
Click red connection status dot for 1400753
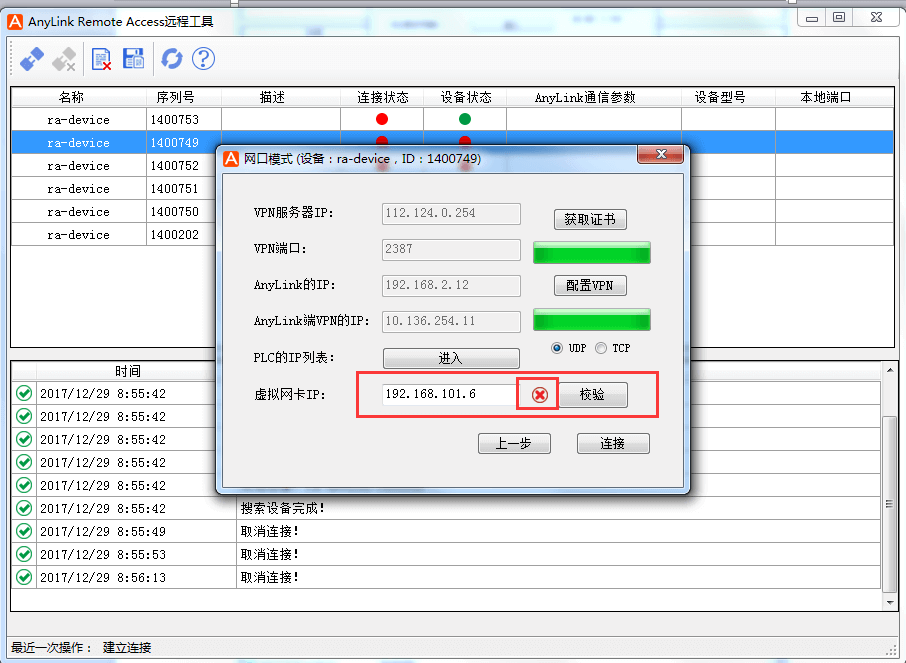point(381,119)
